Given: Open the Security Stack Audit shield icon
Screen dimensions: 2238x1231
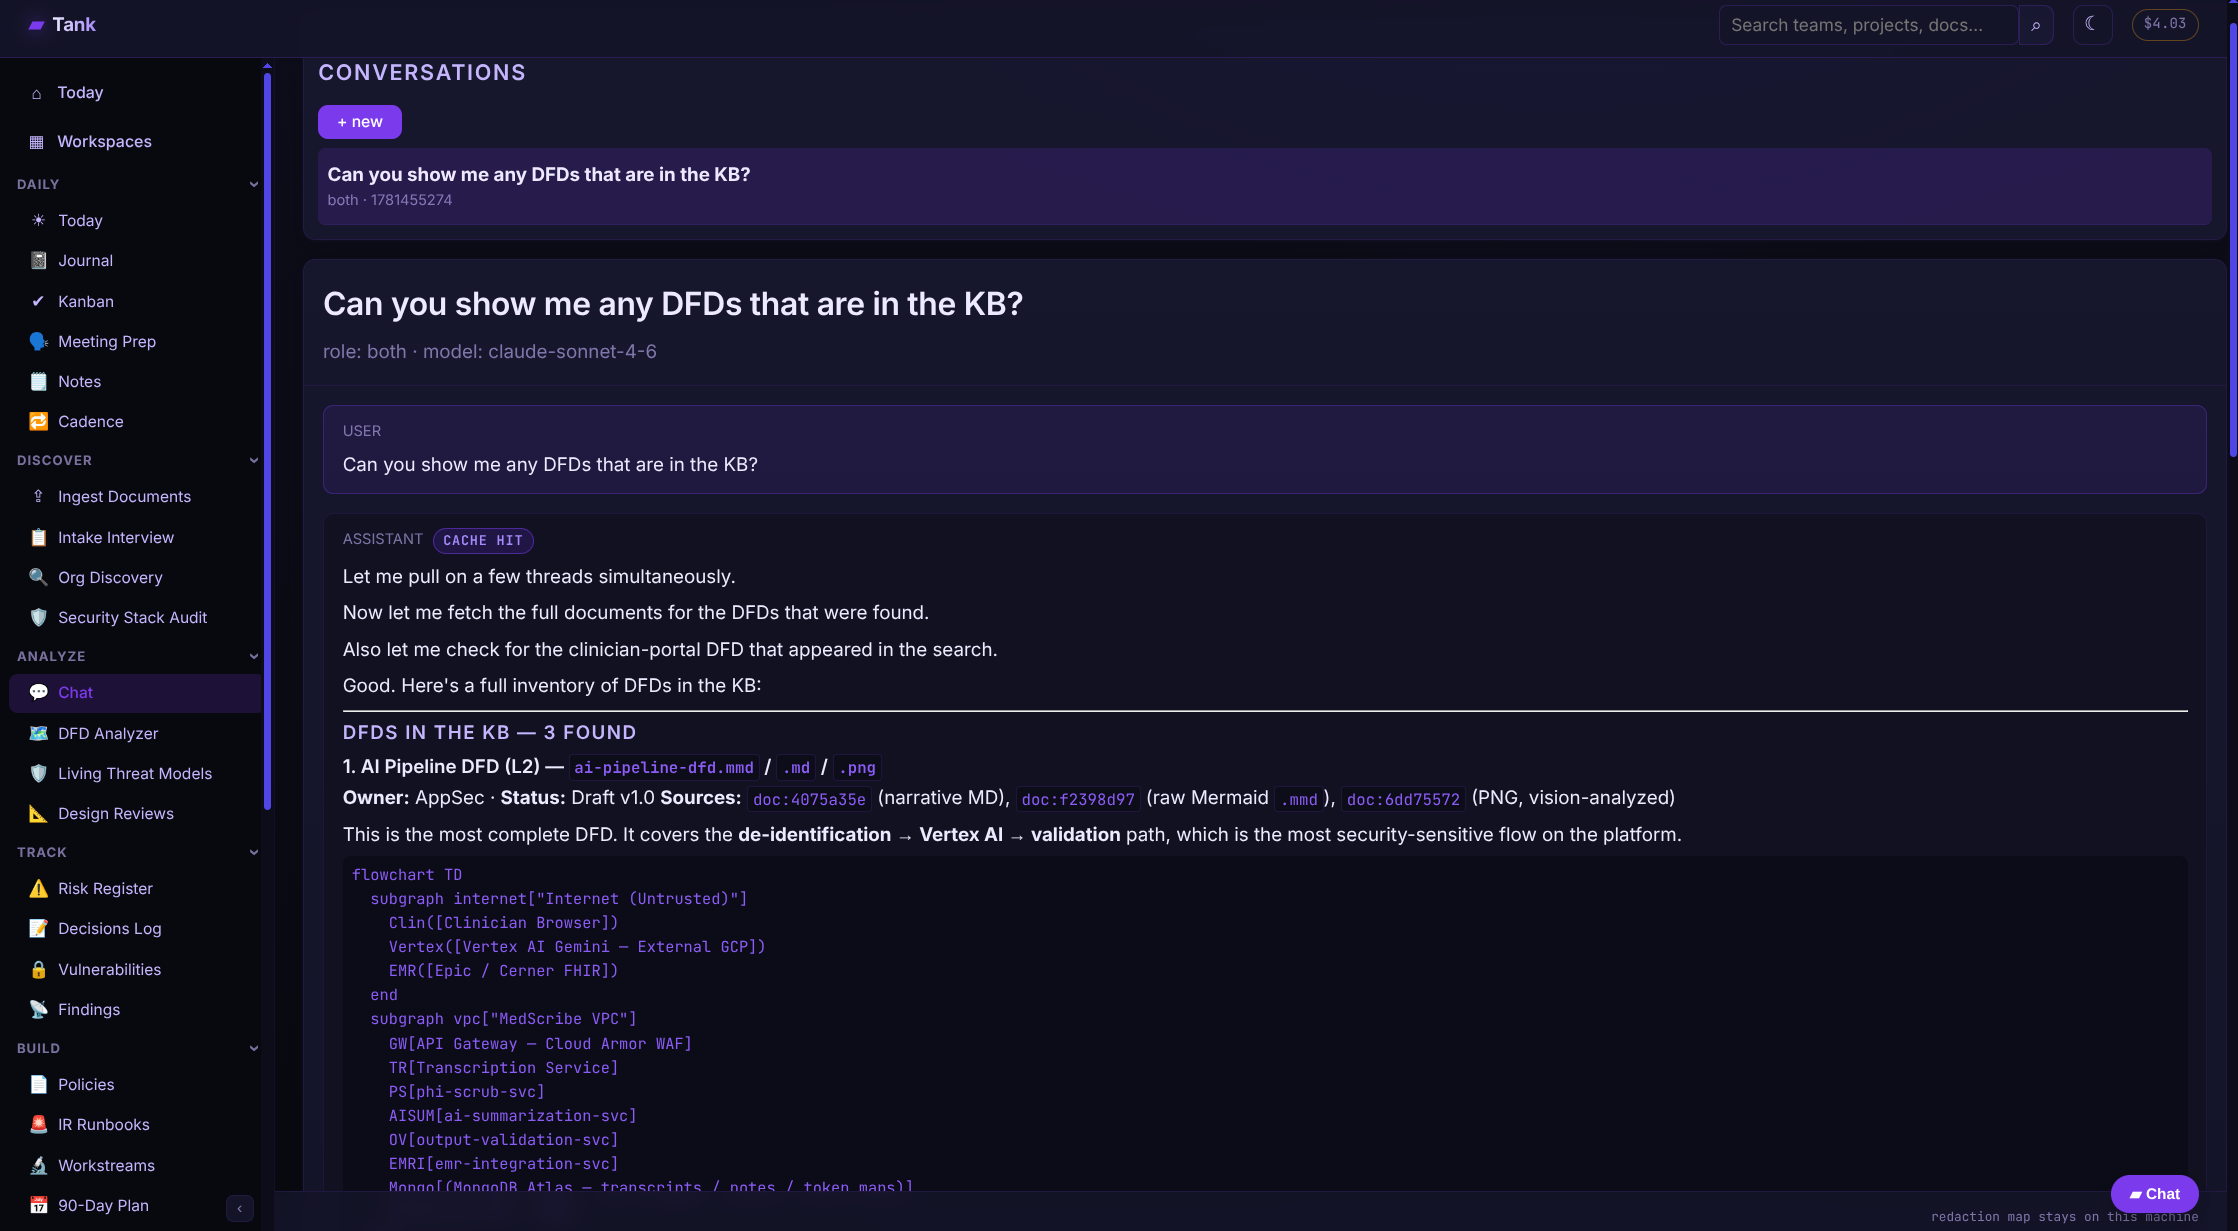Looking at the screenshot, I should click(38, 617).
